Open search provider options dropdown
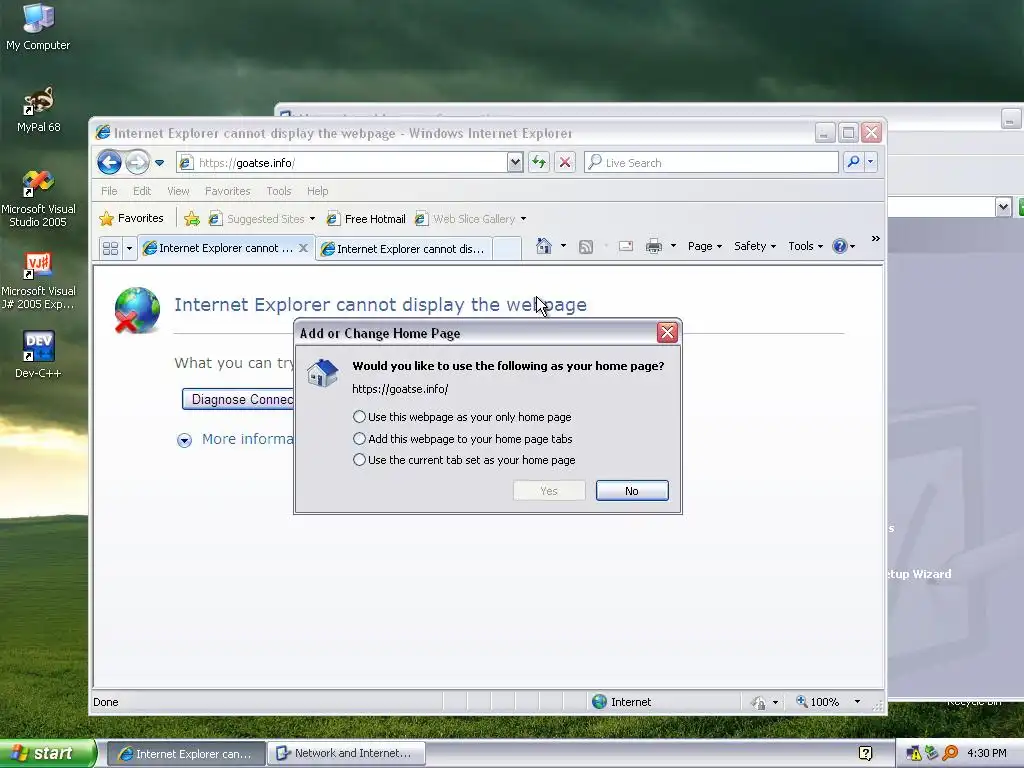The width and height of the screenshot is (1024, 768). coord(871,162)
